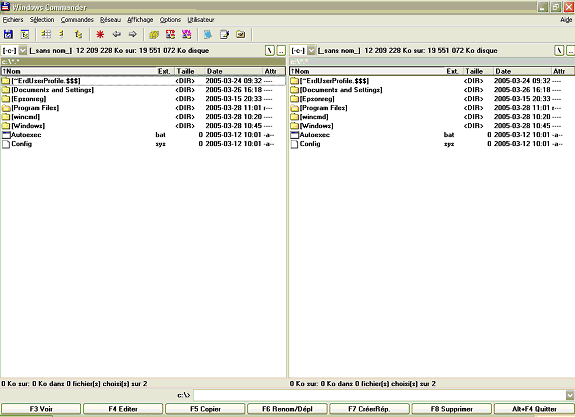Go back using the left arrow icon

[117, 34]
